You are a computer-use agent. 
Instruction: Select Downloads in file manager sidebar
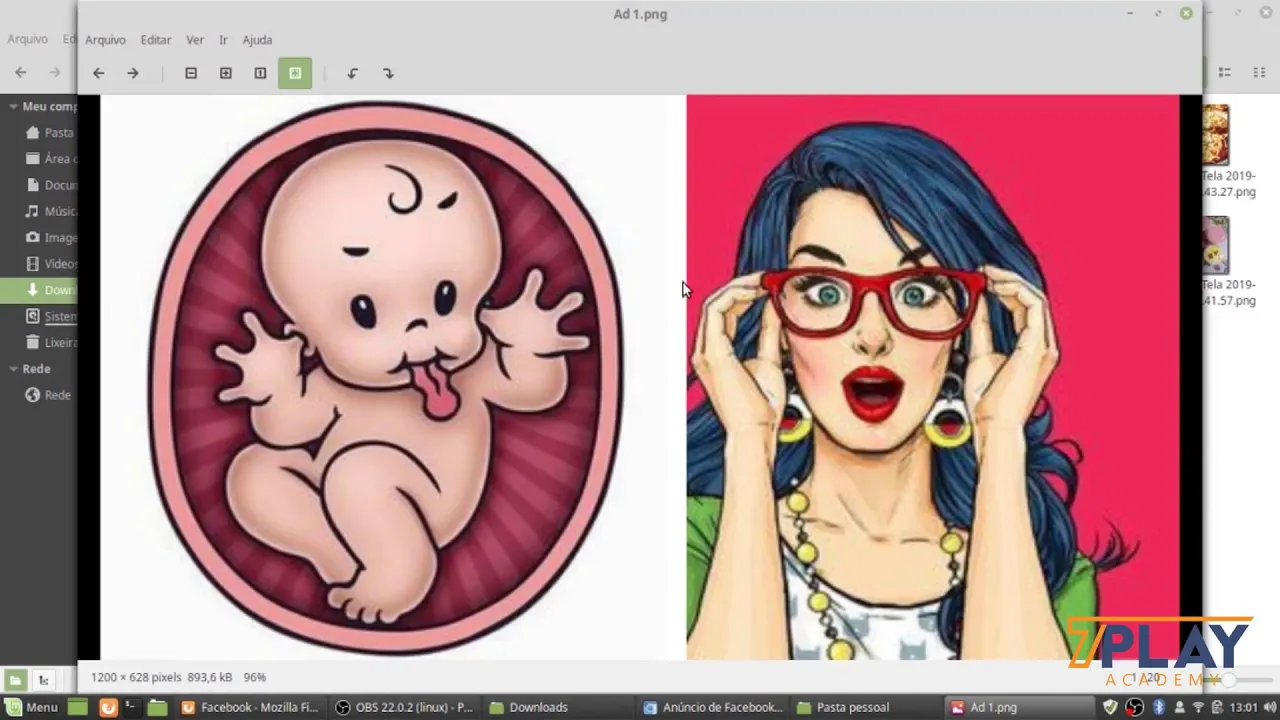tap(39, 290)
